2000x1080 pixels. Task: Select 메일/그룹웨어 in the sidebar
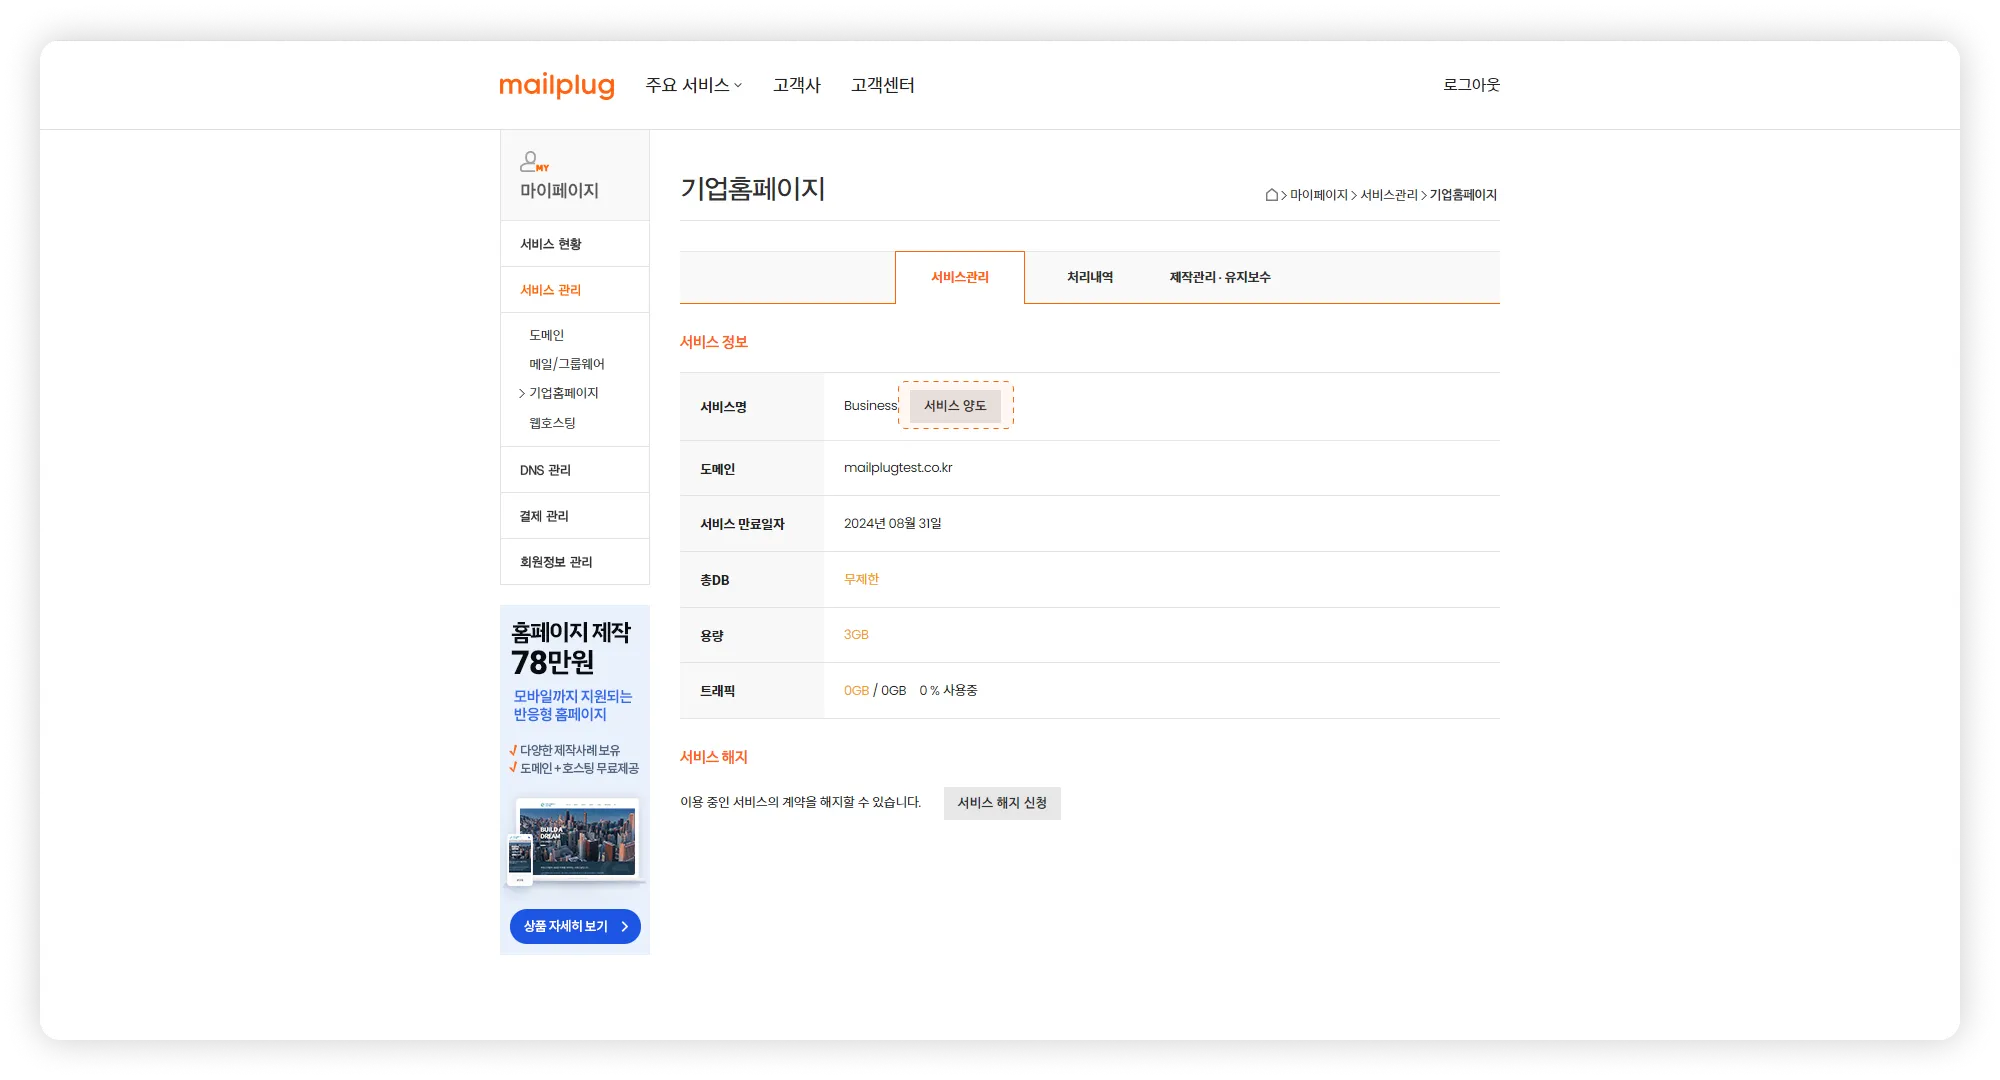(x=566, y=364)
